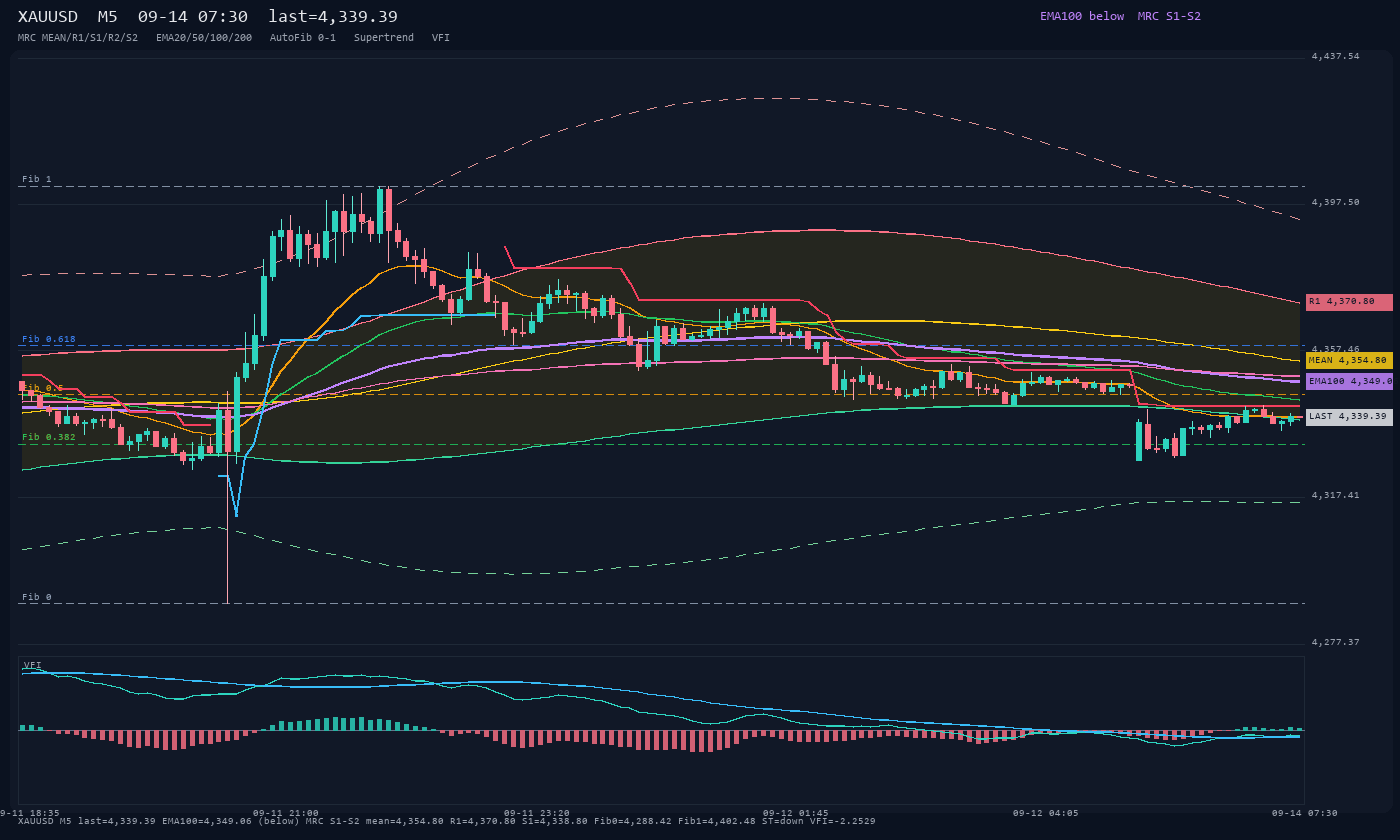The width and height of the screenshot is (1400, 840).
Task: Click the 09-12 01:45 time axis label
Action: click(x=796, y=813)
